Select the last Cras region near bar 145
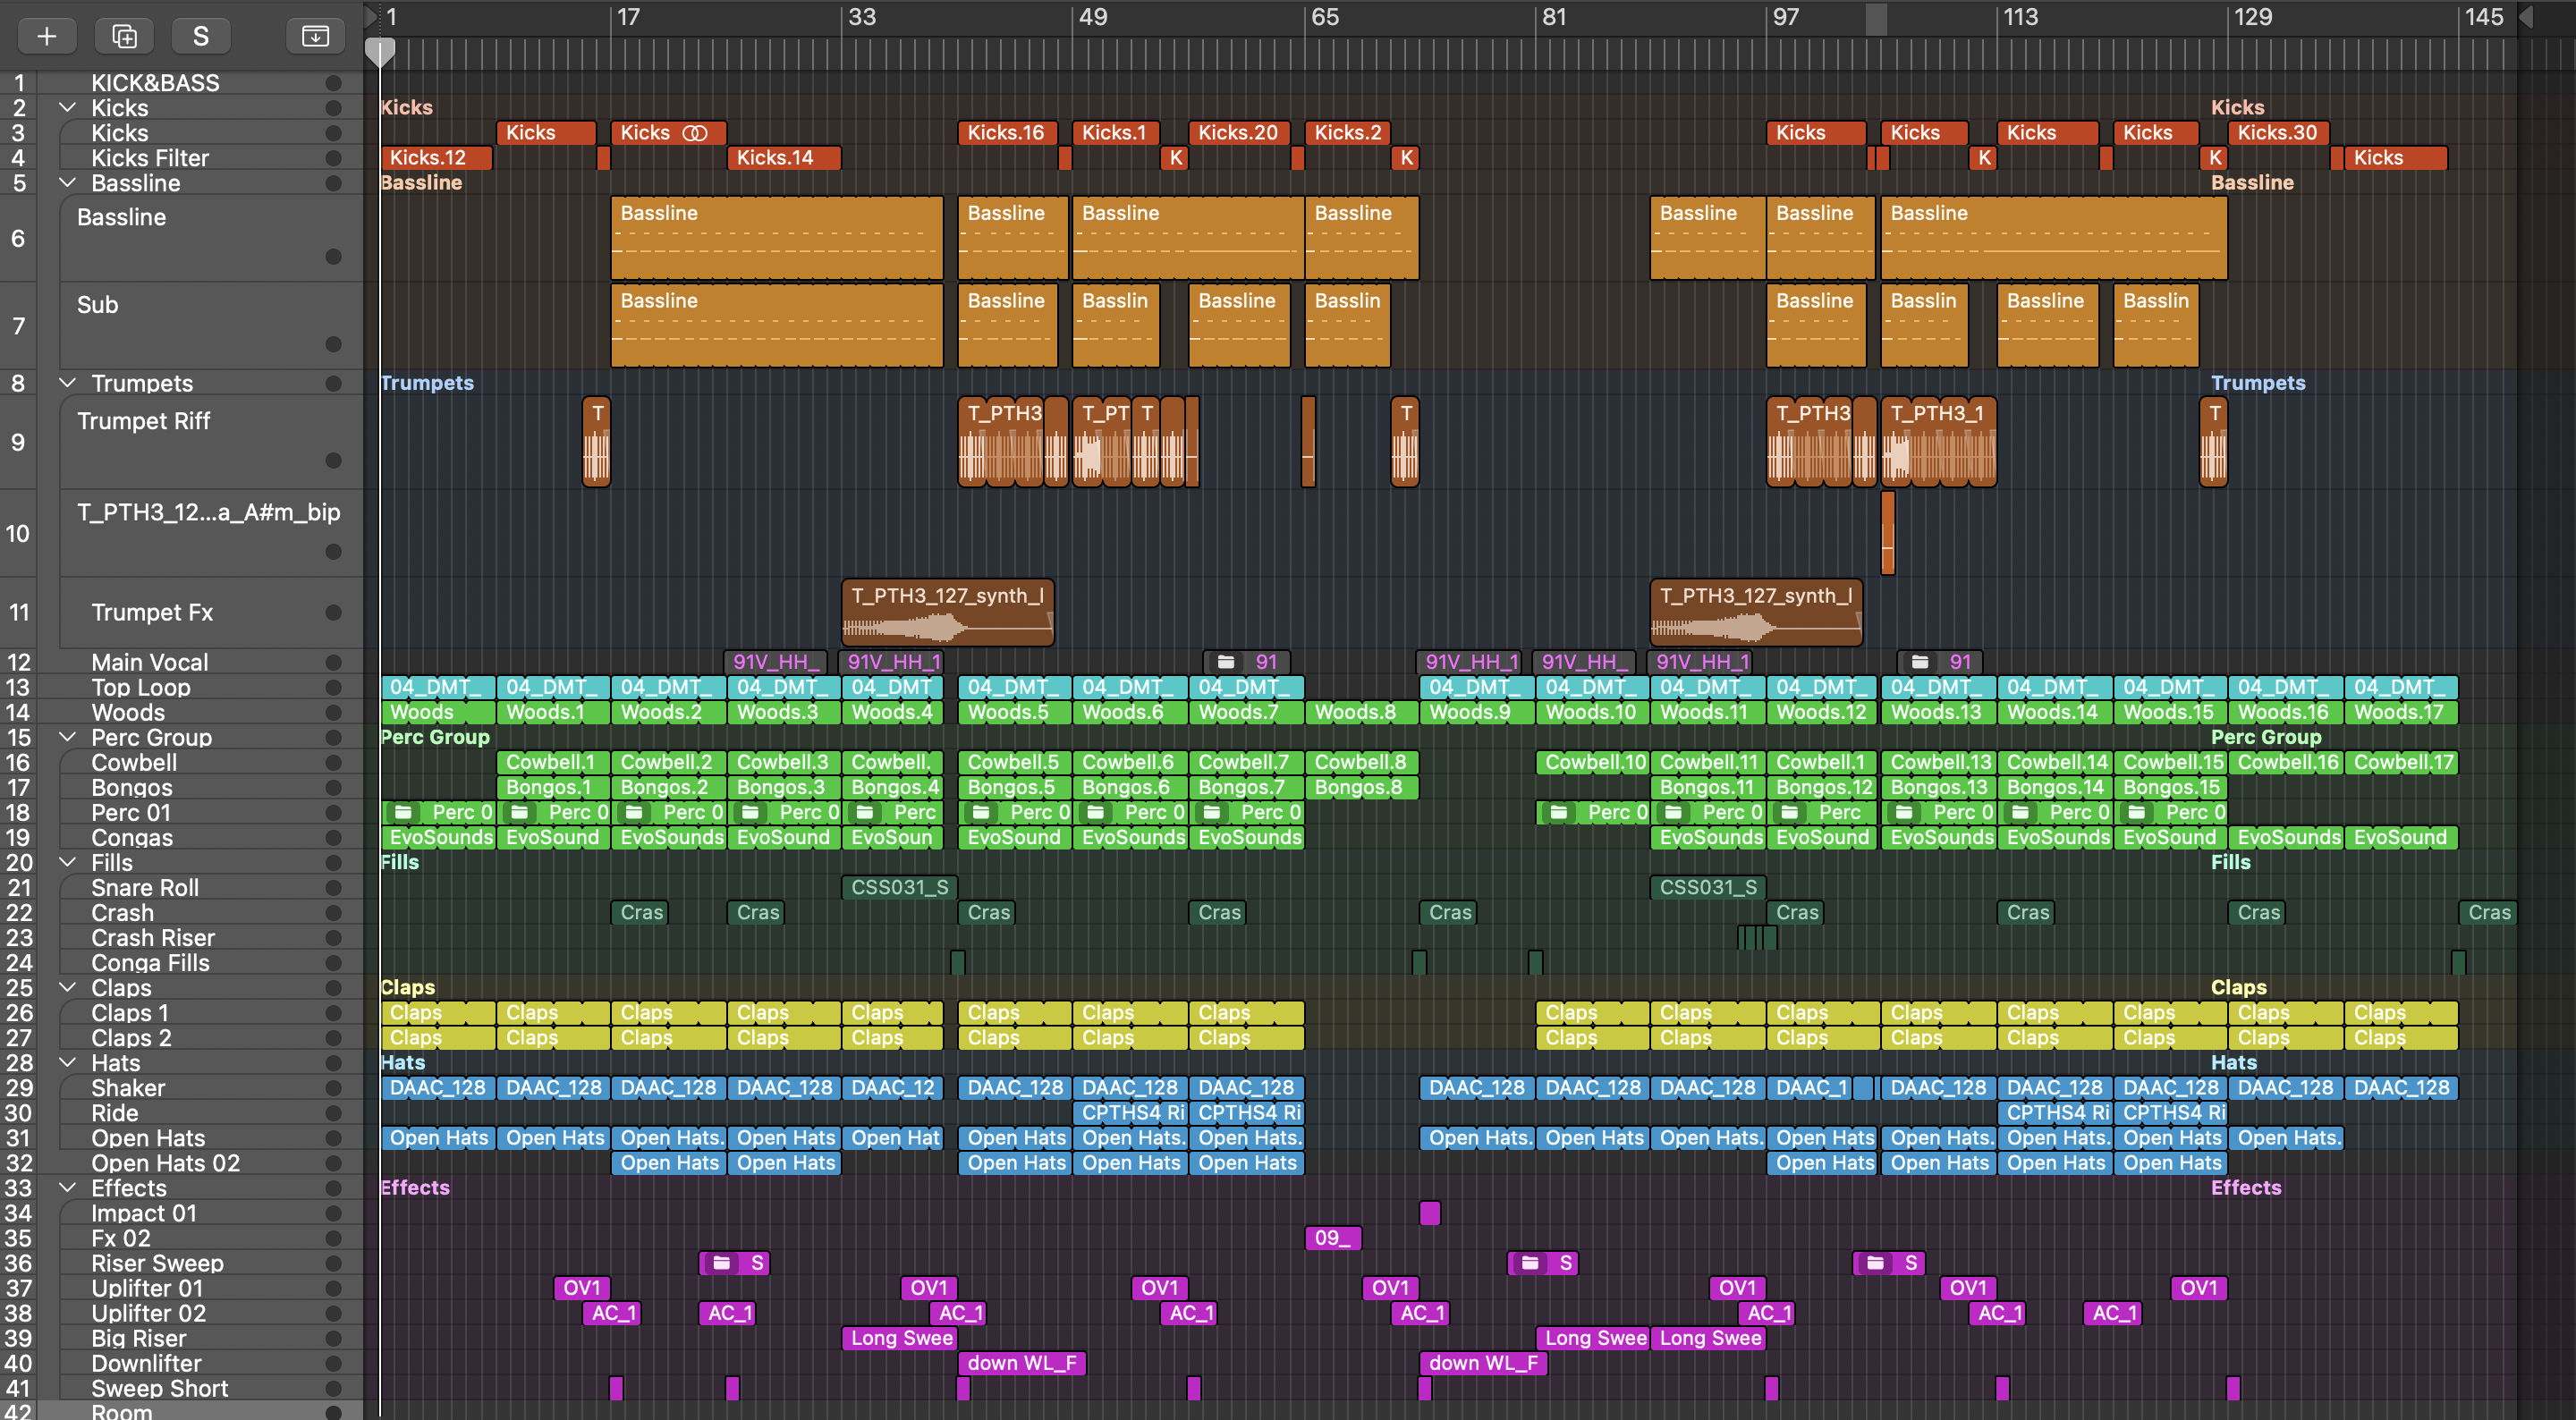The width and height of the screenshot is (2576, 1420). coord(2488,912)
